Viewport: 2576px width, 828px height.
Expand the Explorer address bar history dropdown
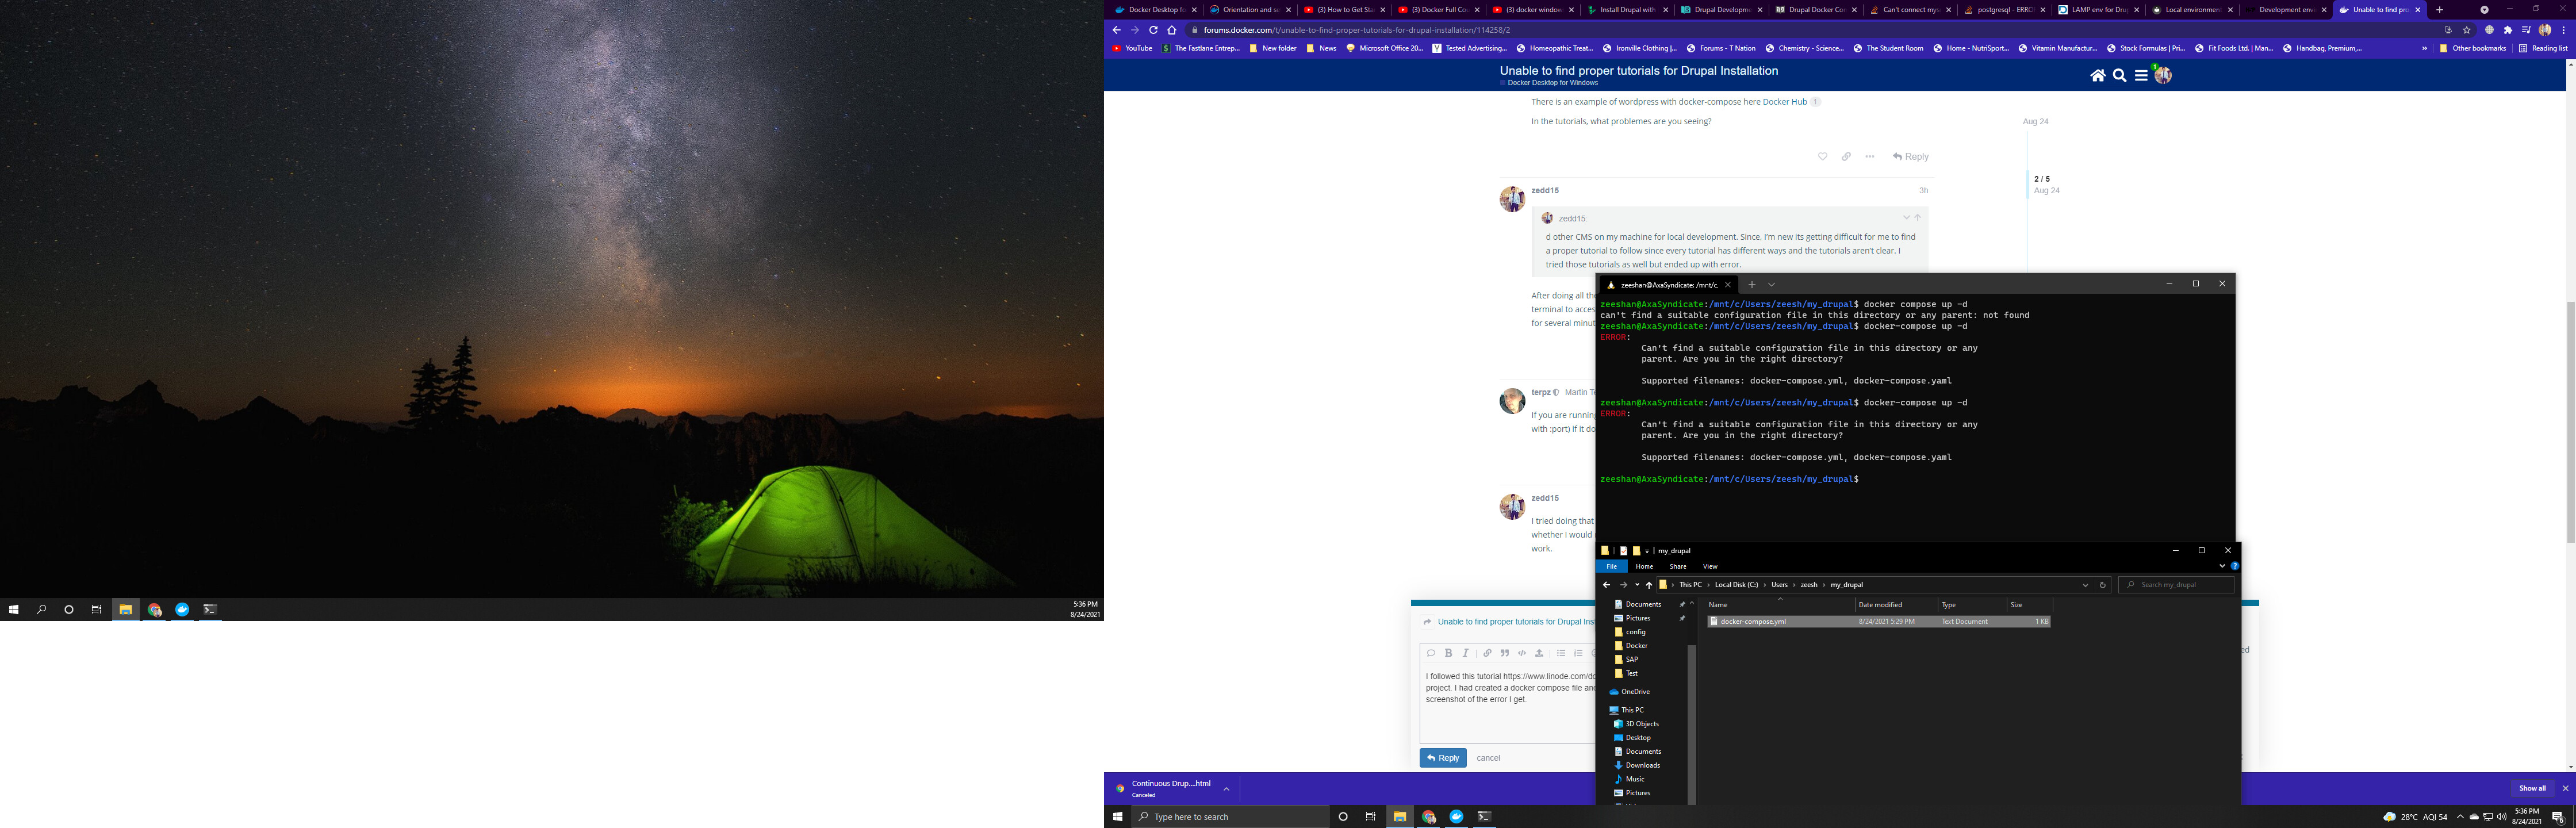pos(2085,585)
